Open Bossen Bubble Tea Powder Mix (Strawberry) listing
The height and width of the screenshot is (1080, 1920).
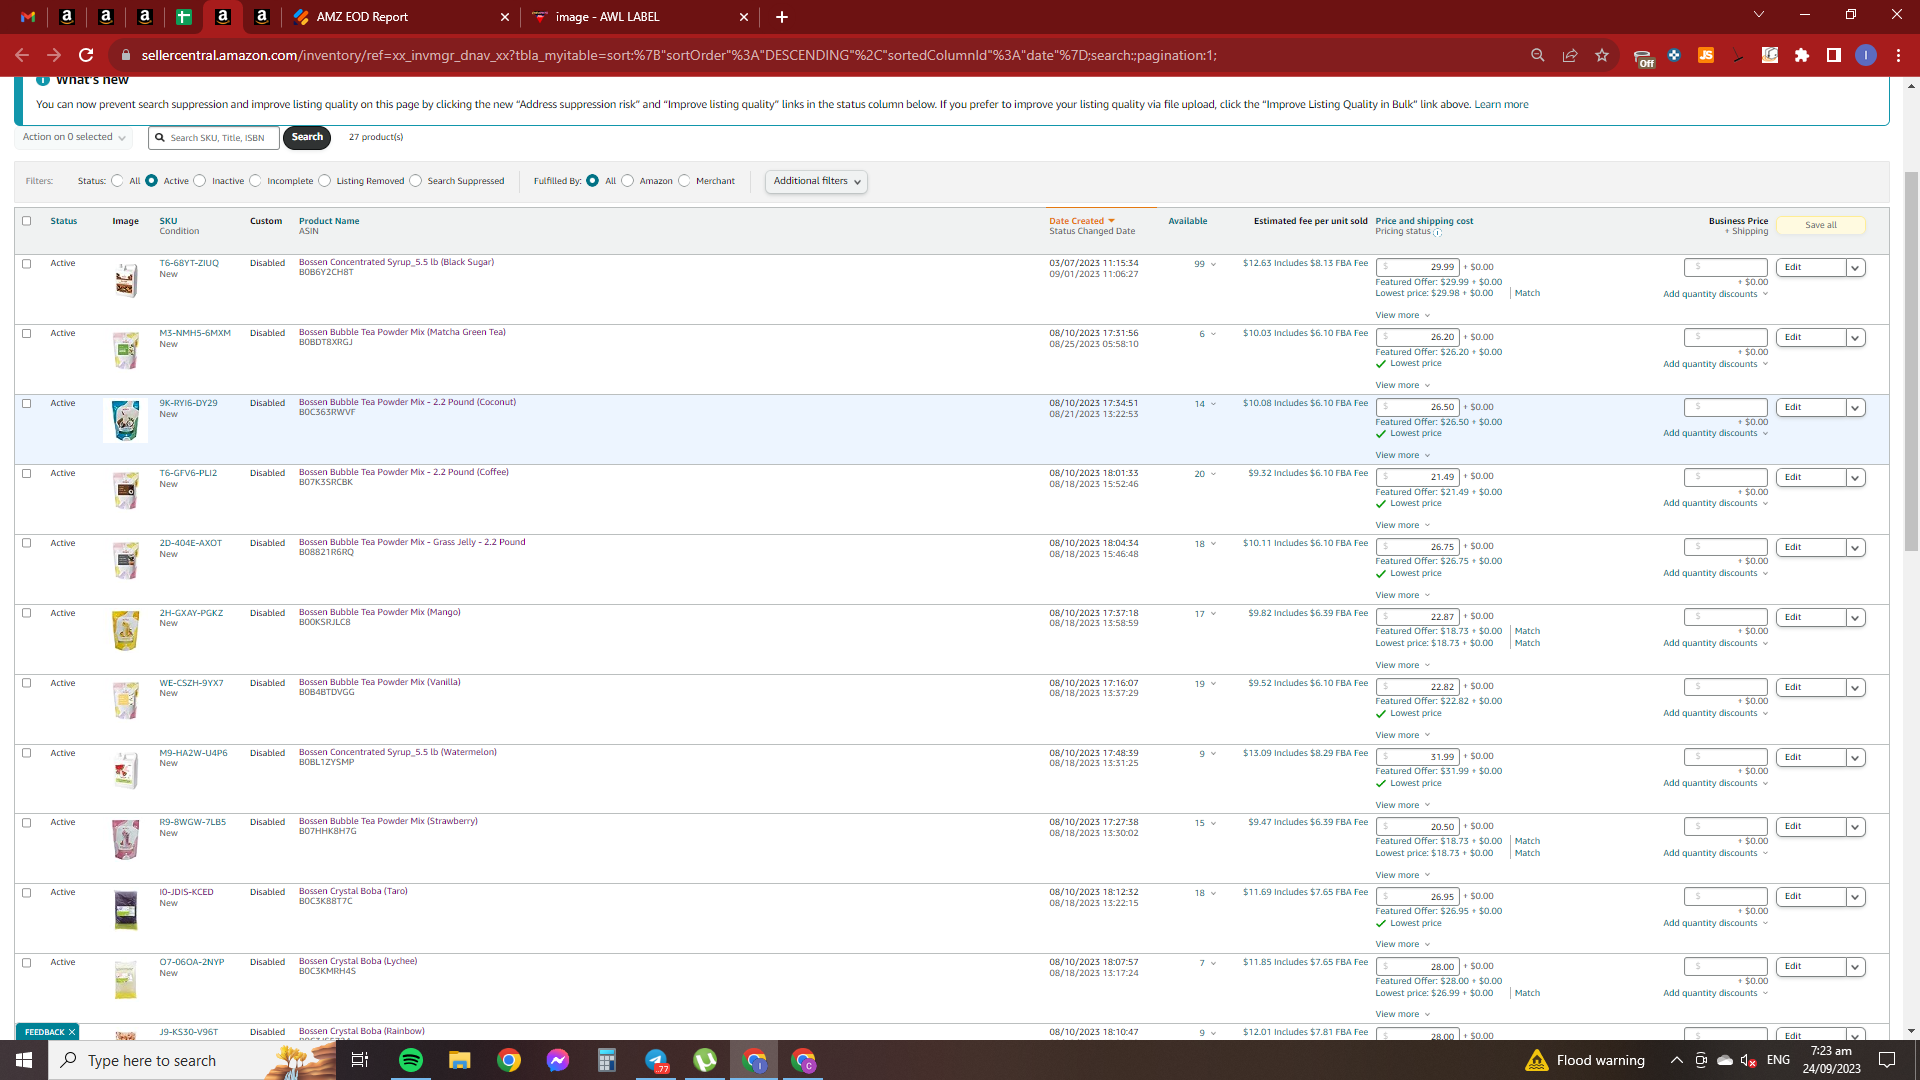388,821
